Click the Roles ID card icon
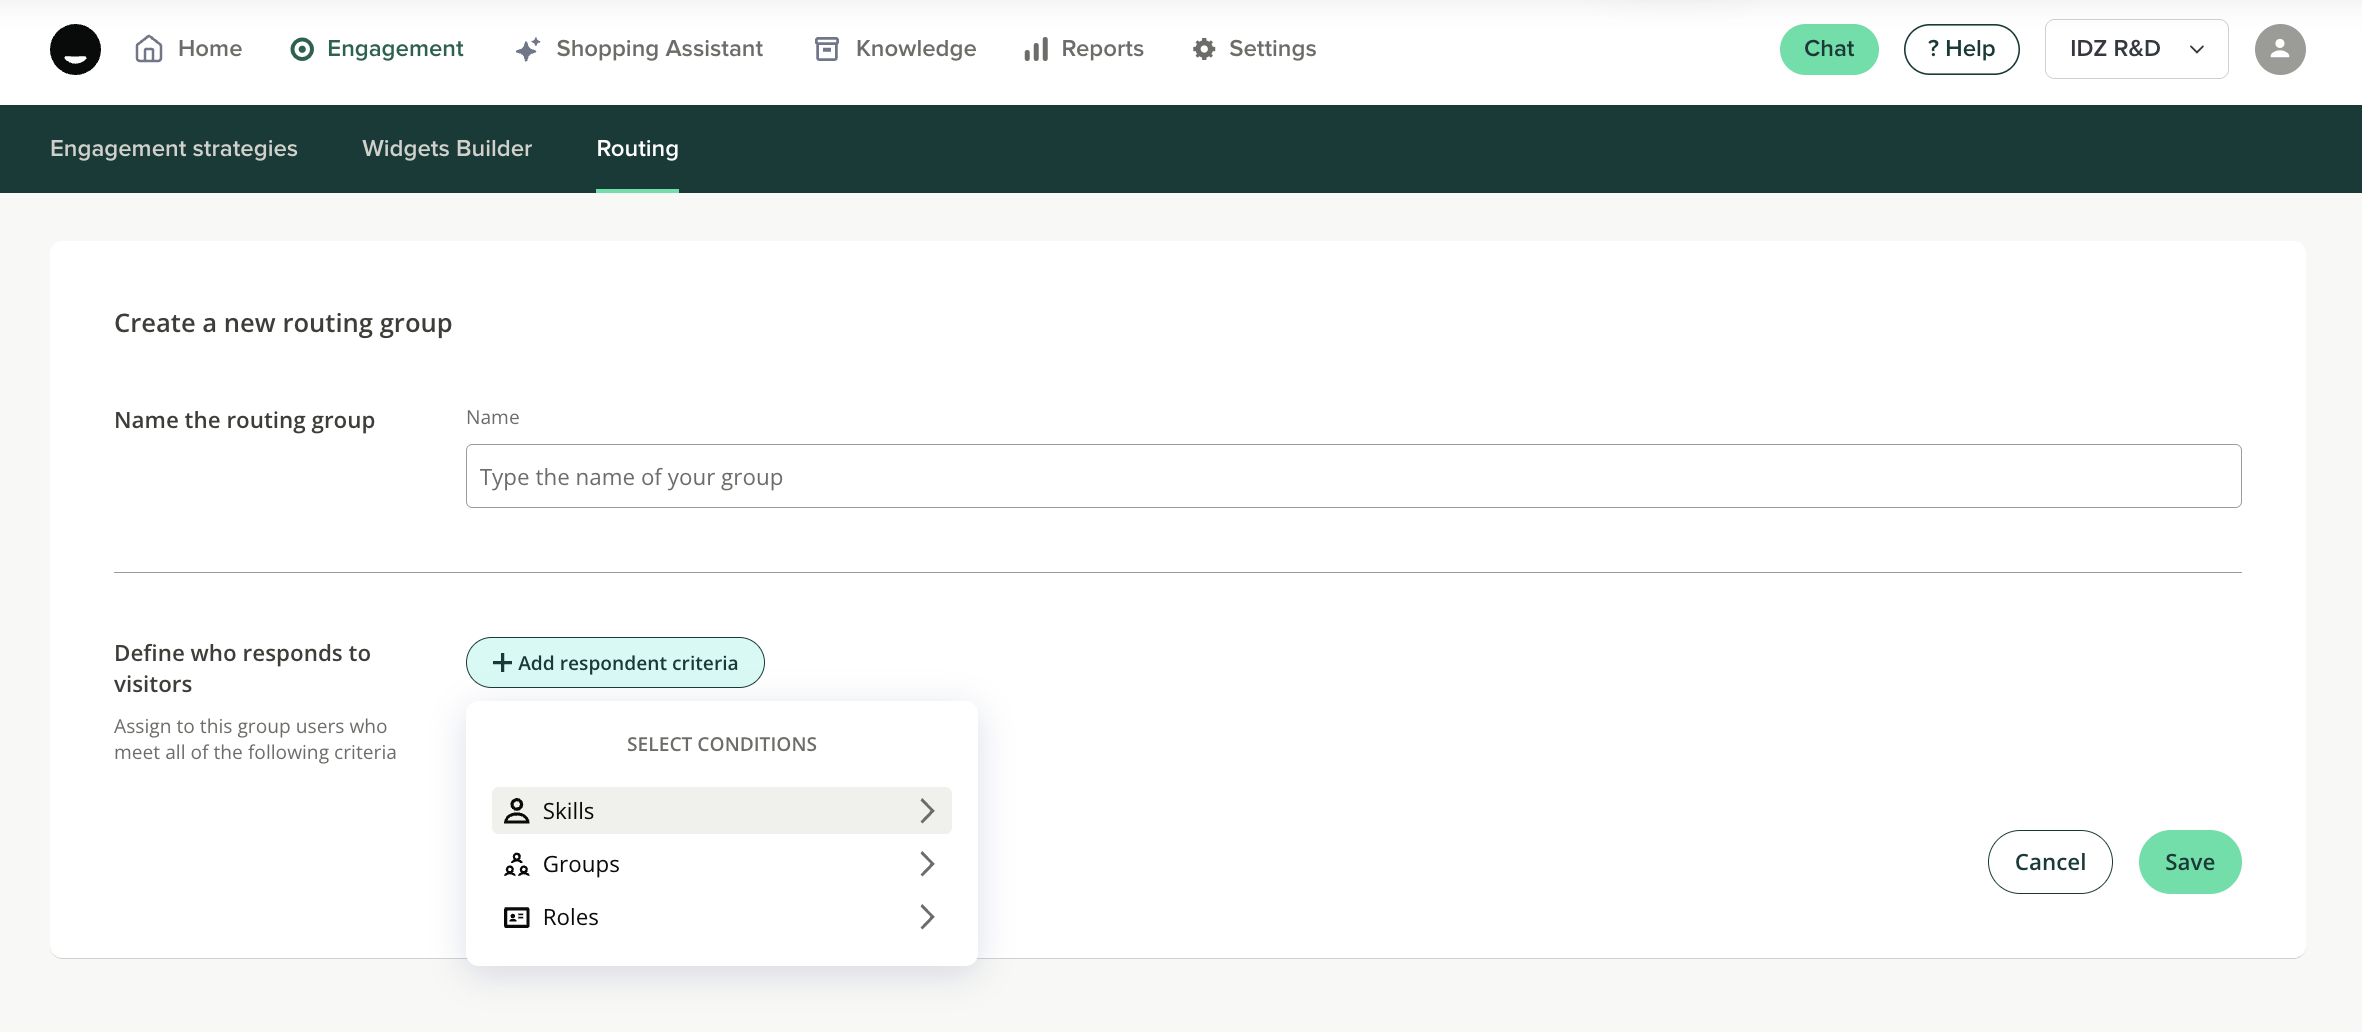Viewport: 2362px width, 1032px height. (x=517, y=917)
